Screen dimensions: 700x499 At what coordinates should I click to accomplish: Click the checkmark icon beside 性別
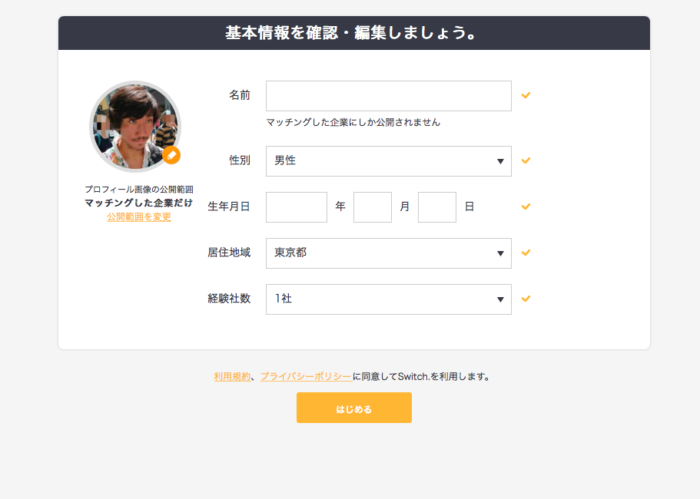(x=526, y=160)
